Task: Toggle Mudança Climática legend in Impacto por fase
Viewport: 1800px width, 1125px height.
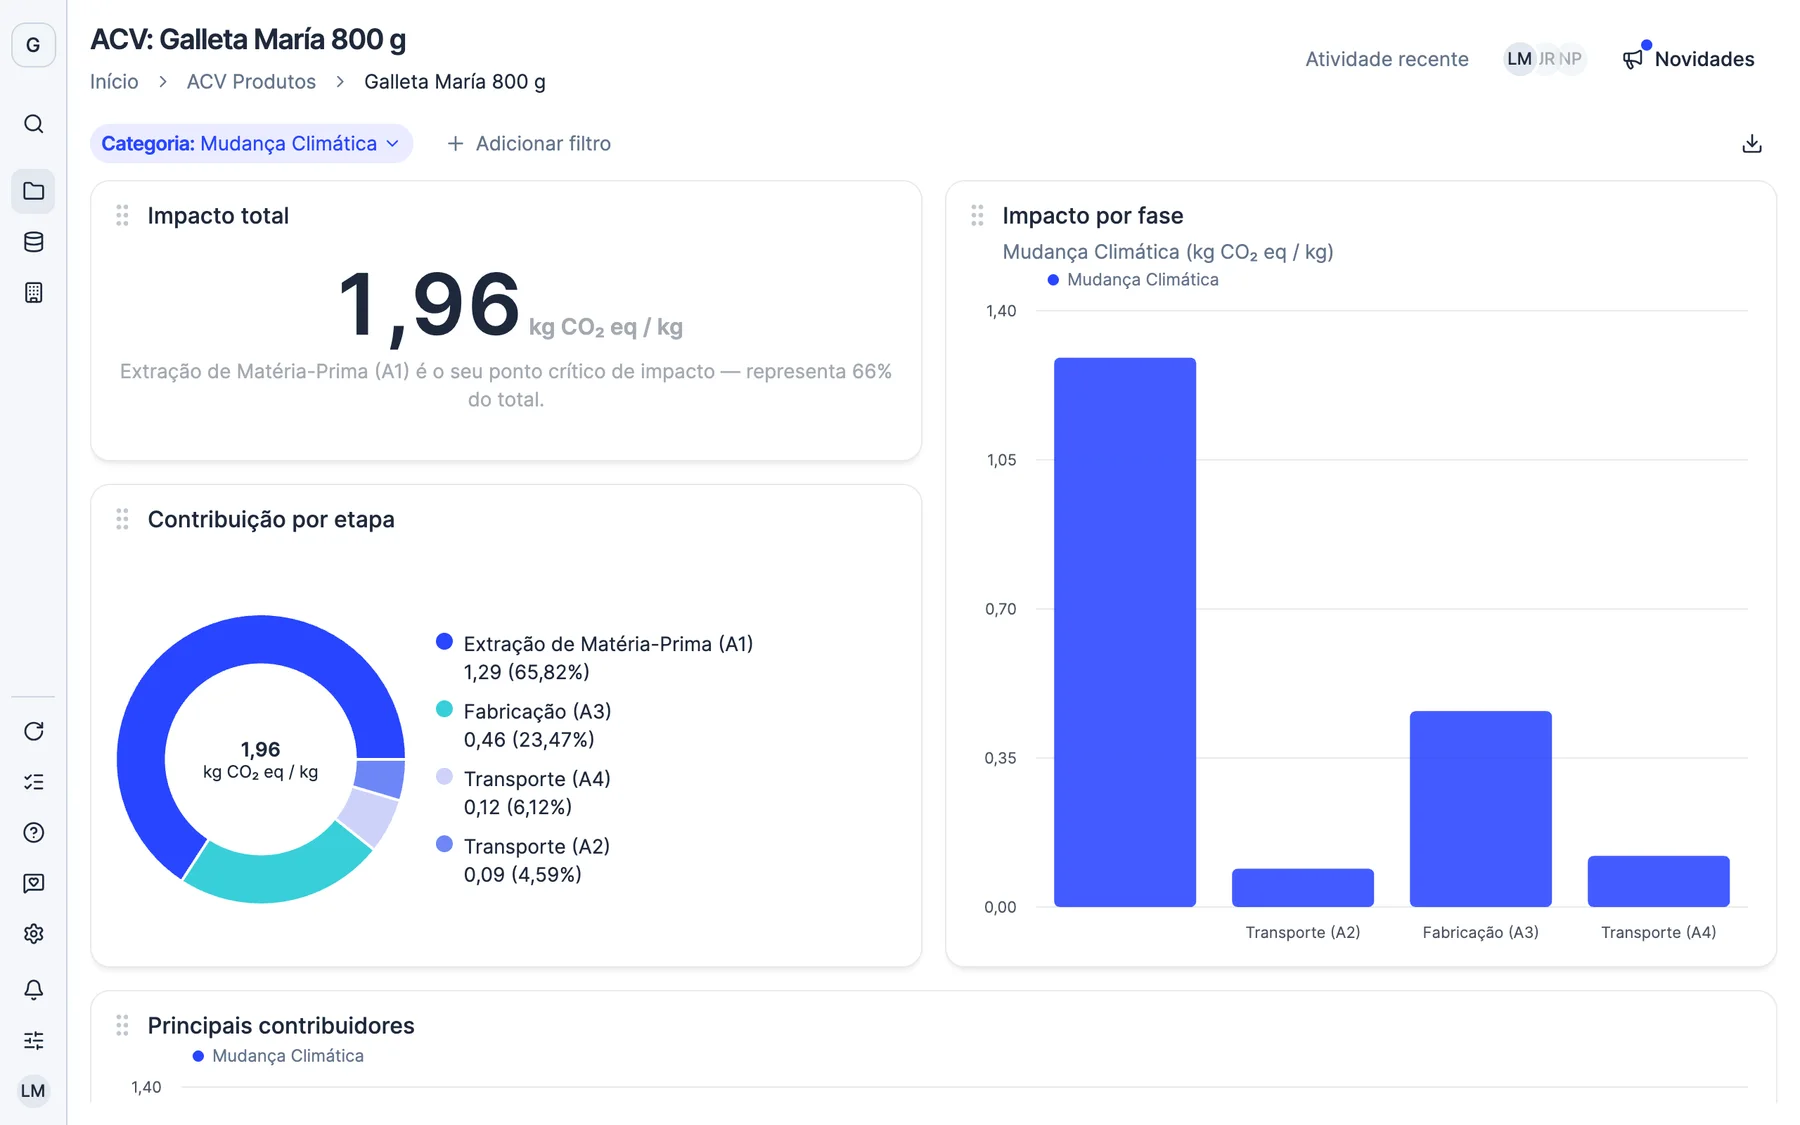Action: [1133, 280]
